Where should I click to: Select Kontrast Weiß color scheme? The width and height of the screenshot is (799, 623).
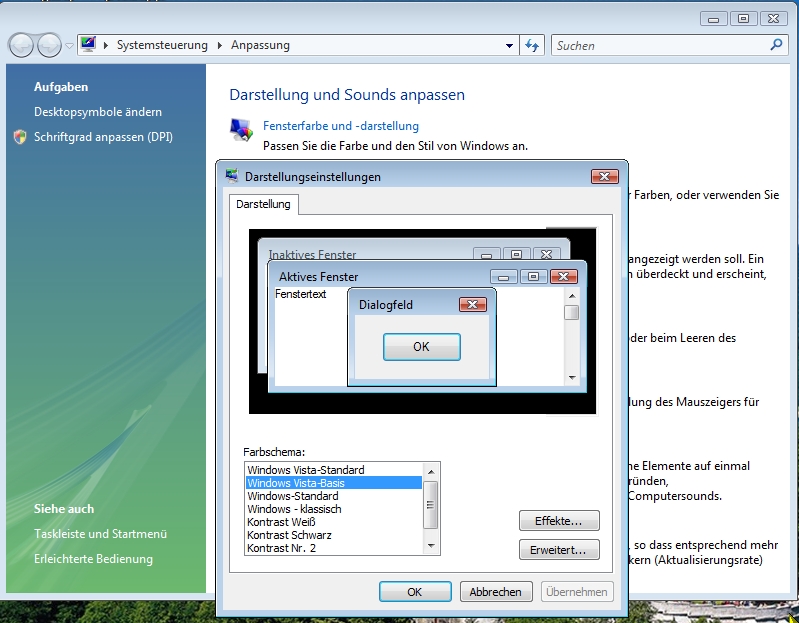pos(334,522)
